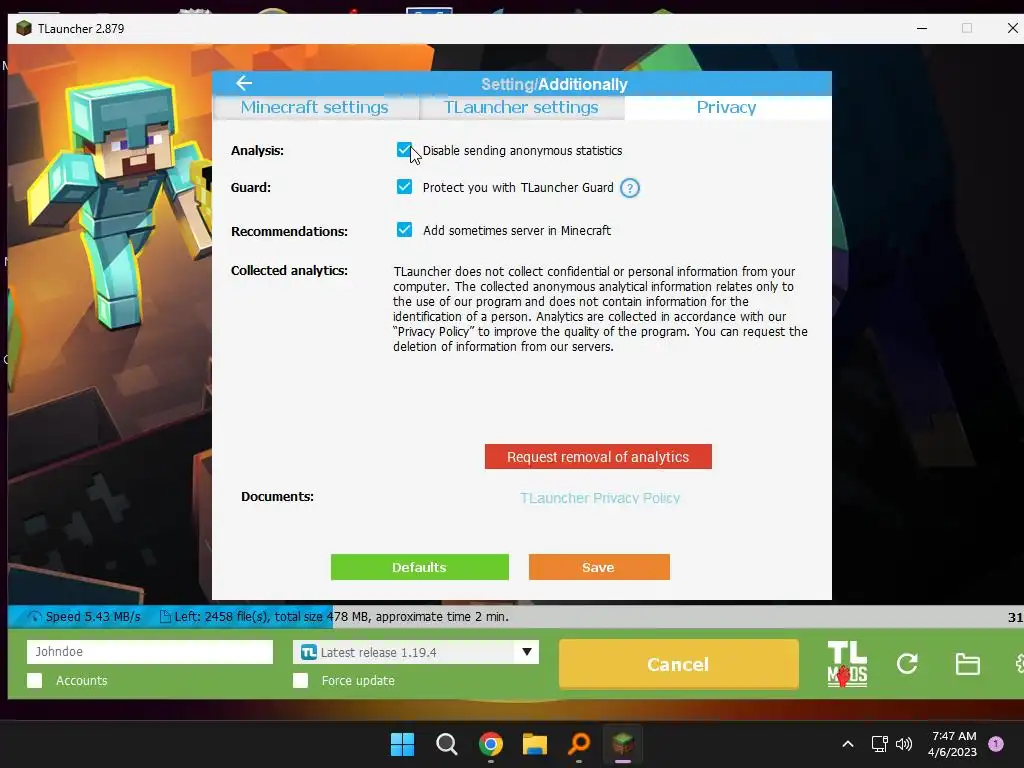Open File Explorer from taskbar
Image resolution: width=1024 pixels, height=768 pixels.
534,744
